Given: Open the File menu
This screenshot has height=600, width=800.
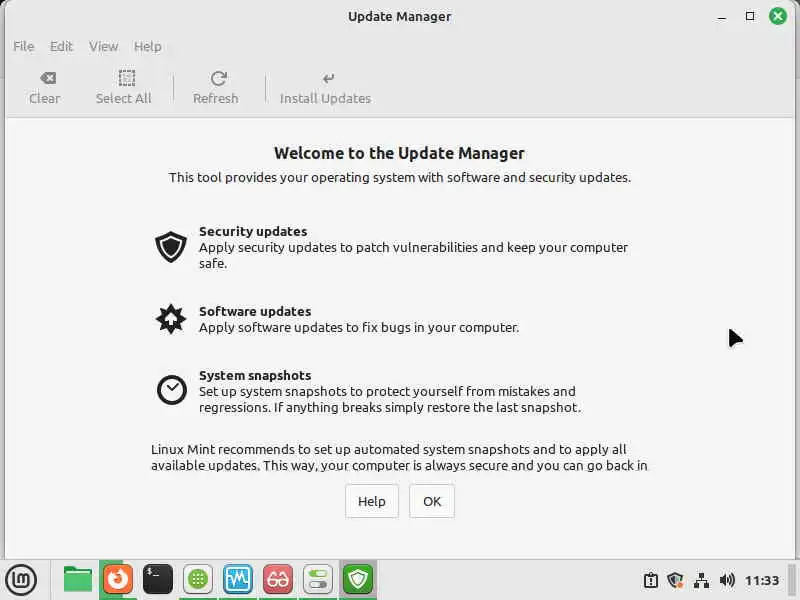Looking at the screenshot, I should pyautogui.click(x=23, y=46).
